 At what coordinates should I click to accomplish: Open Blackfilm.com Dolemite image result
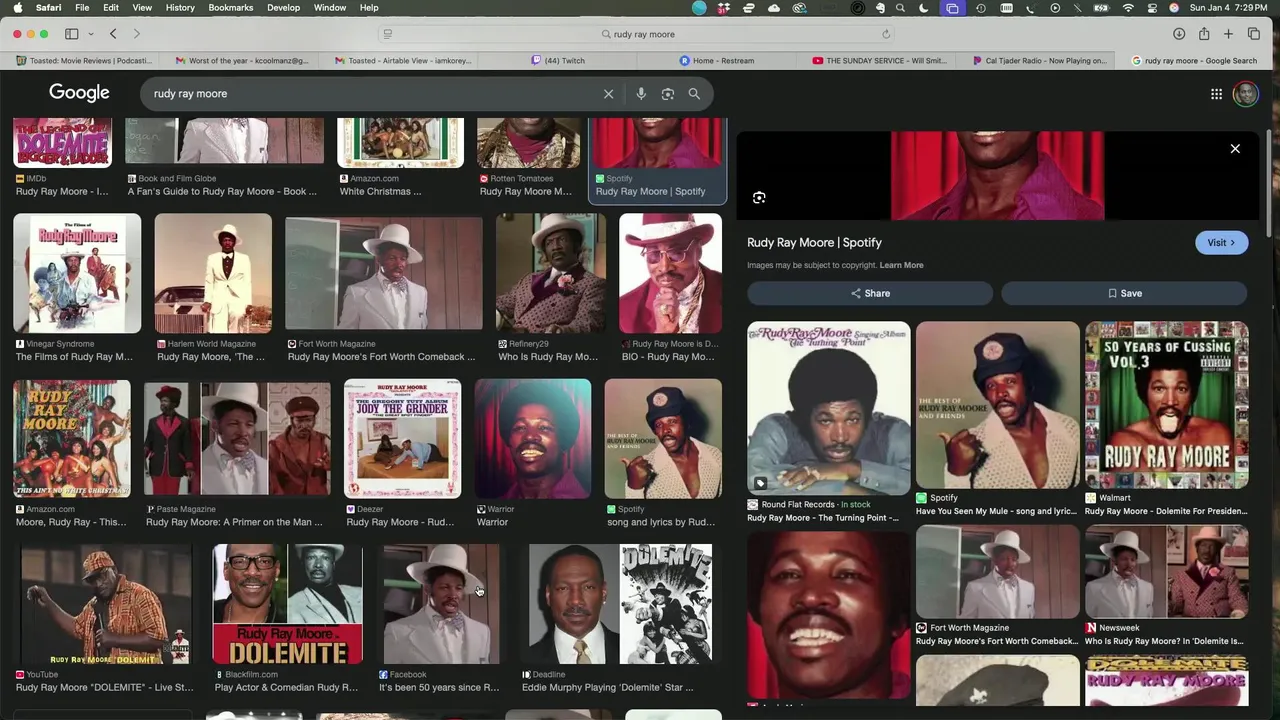[288, 604]
